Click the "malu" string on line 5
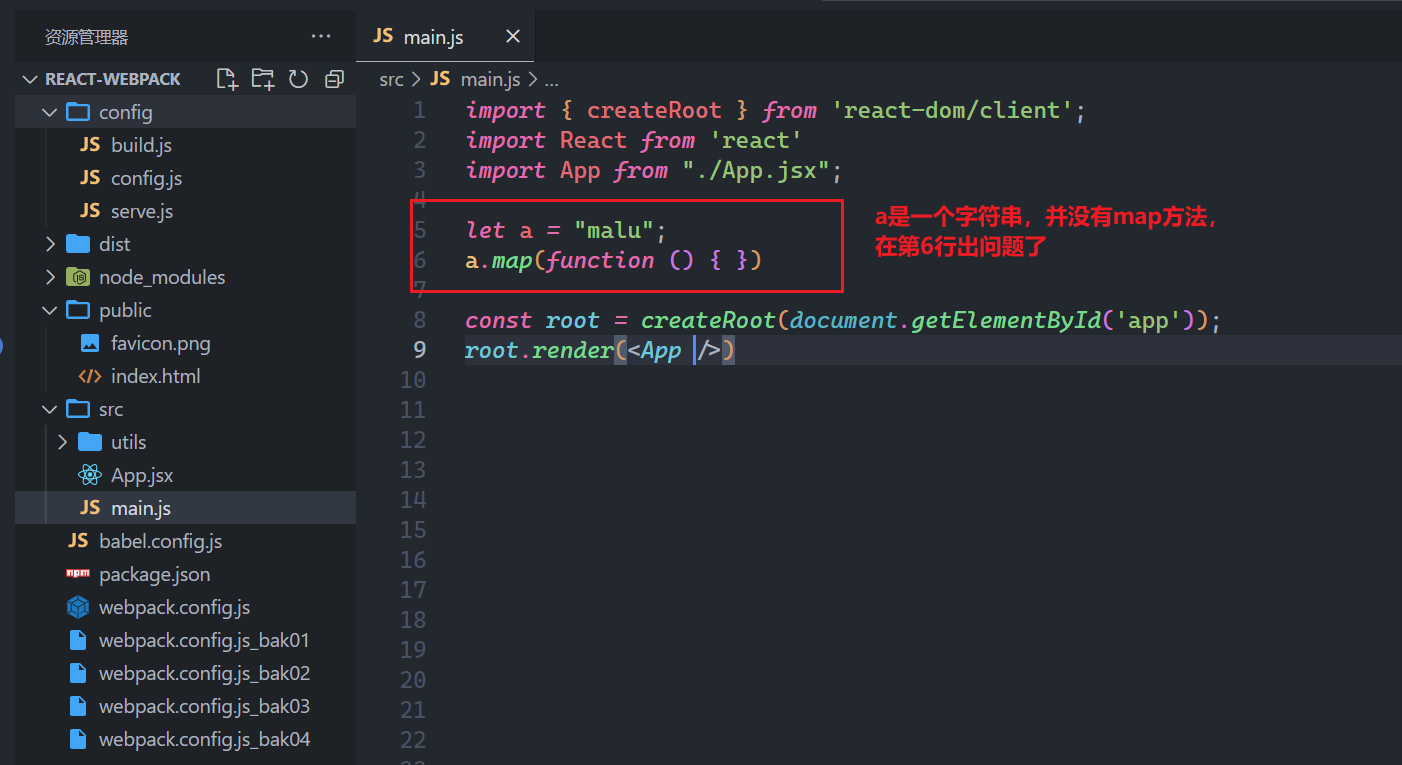Image resolution: width=1402 pixels, height=765 pixels. point(614,230)
